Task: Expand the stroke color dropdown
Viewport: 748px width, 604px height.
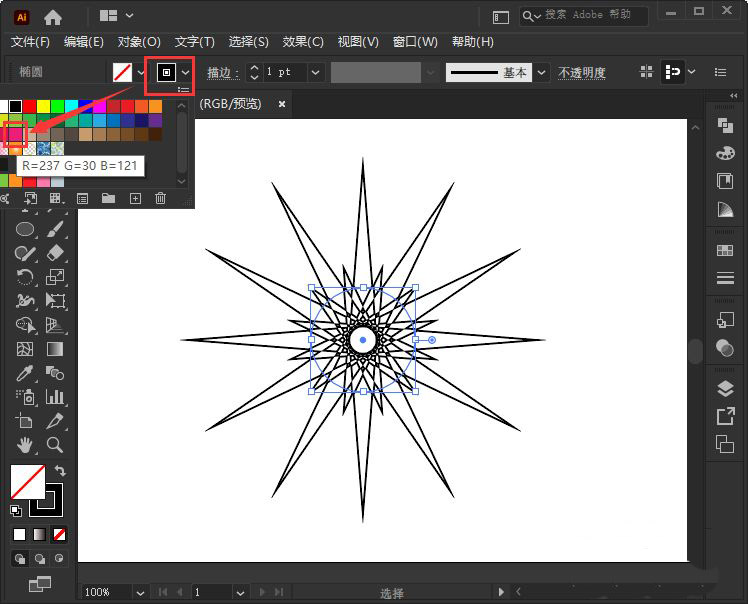Action: 185,72
